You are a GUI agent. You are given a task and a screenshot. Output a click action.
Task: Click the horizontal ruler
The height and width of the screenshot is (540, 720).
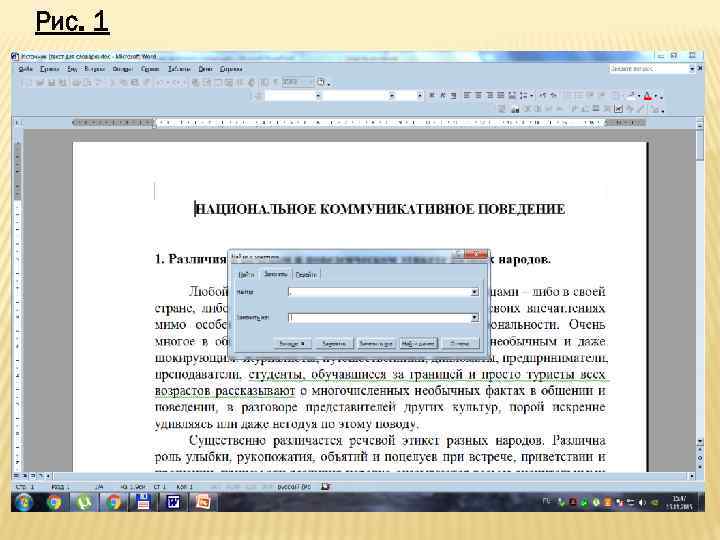coord(359,123)
